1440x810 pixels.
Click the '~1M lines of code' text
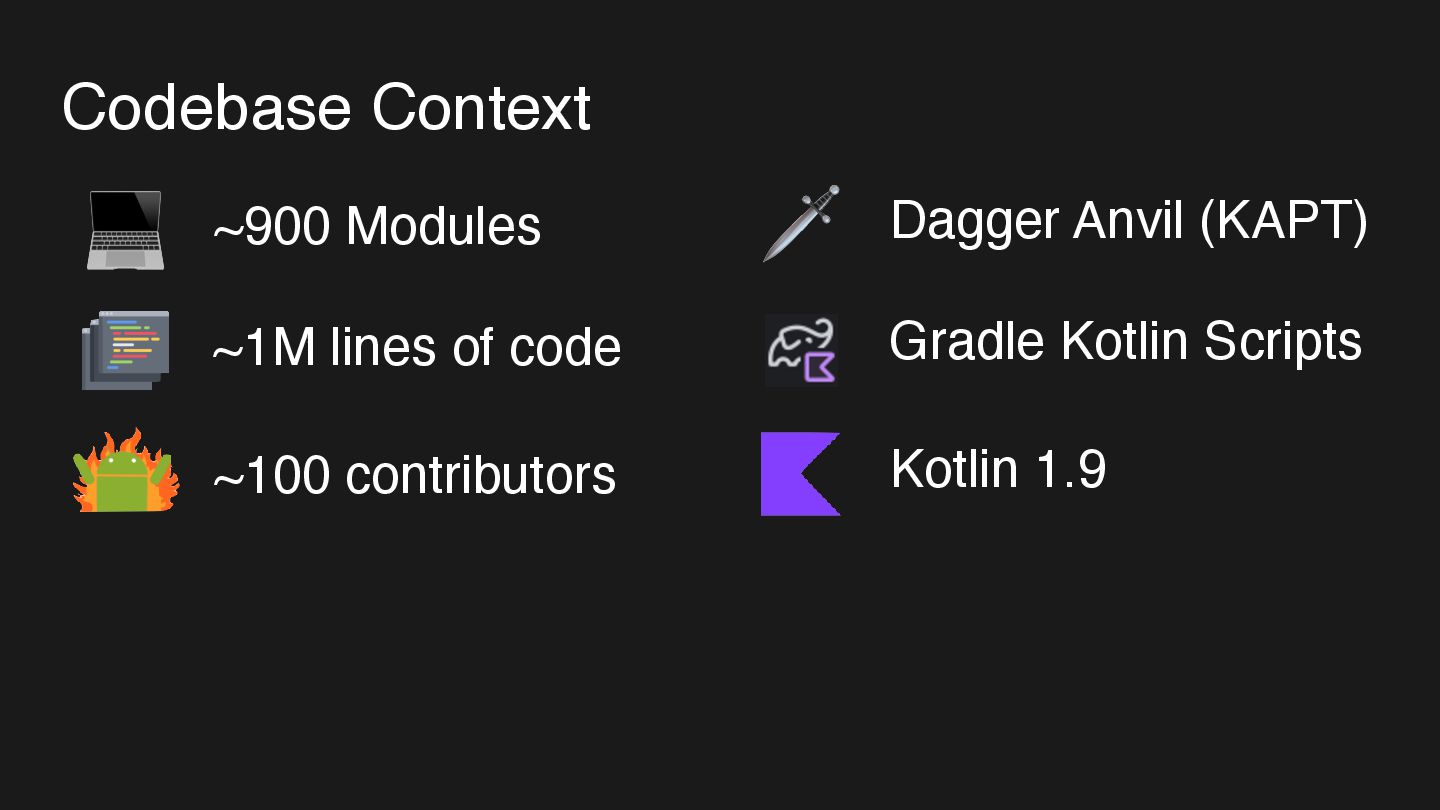pyautogui.click(x=416, y=348)
